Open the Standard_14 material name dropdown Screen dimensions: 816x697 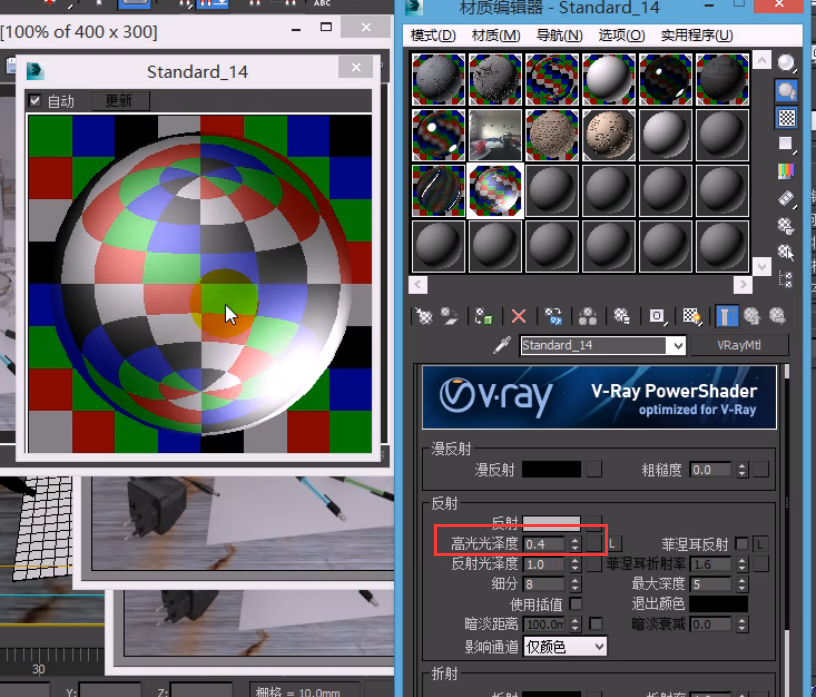[x=676, y=345]
